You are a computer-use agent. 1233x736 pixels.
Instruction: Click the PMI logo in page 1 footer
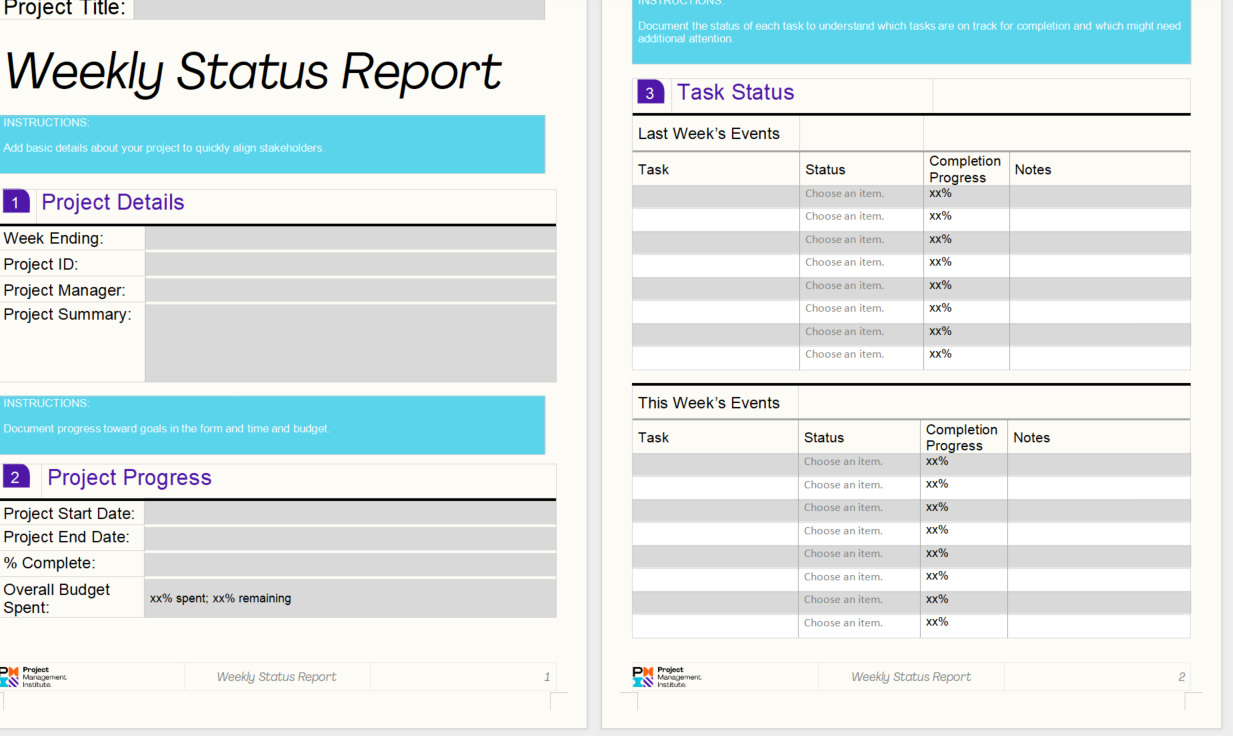coord(33,677)
